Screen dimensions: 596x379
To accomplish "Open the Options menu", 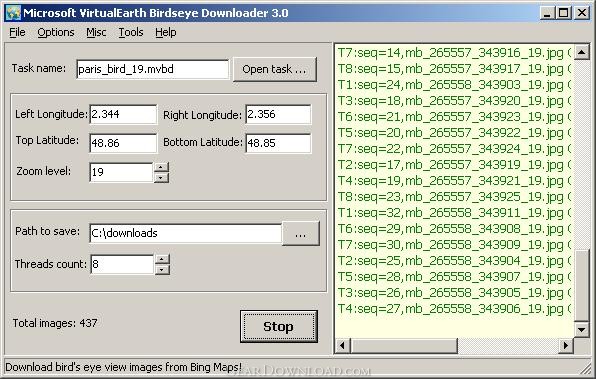I will (56, 32).
